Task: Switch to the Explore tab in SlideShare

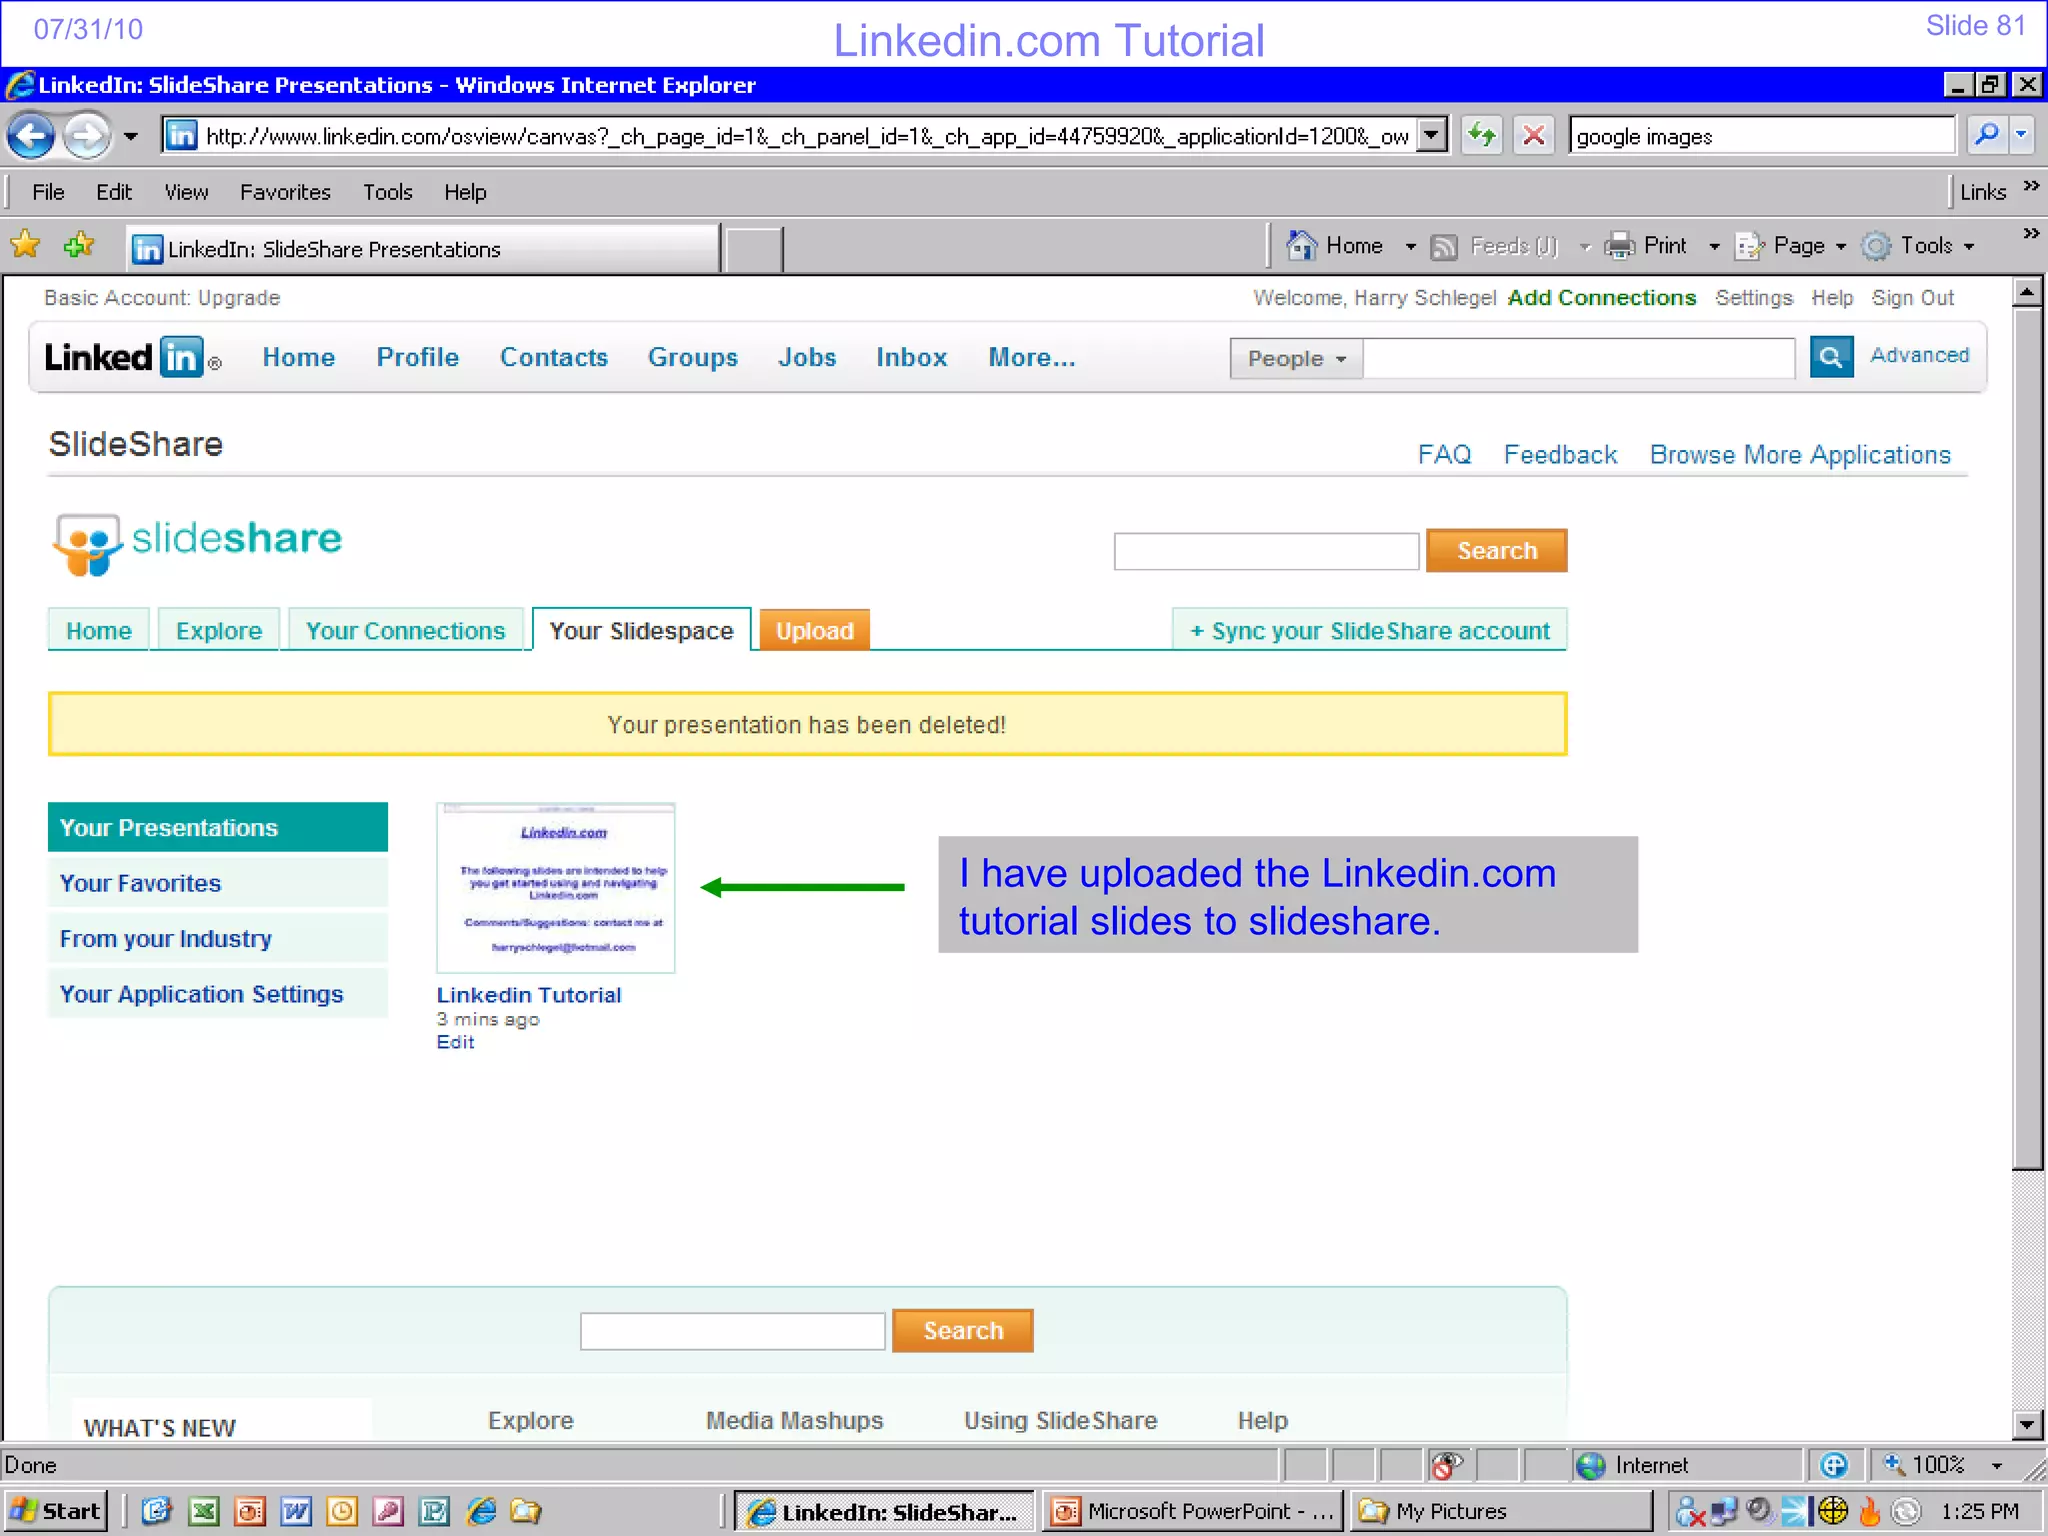Action: pyautogui.click(x=219, y=631)
